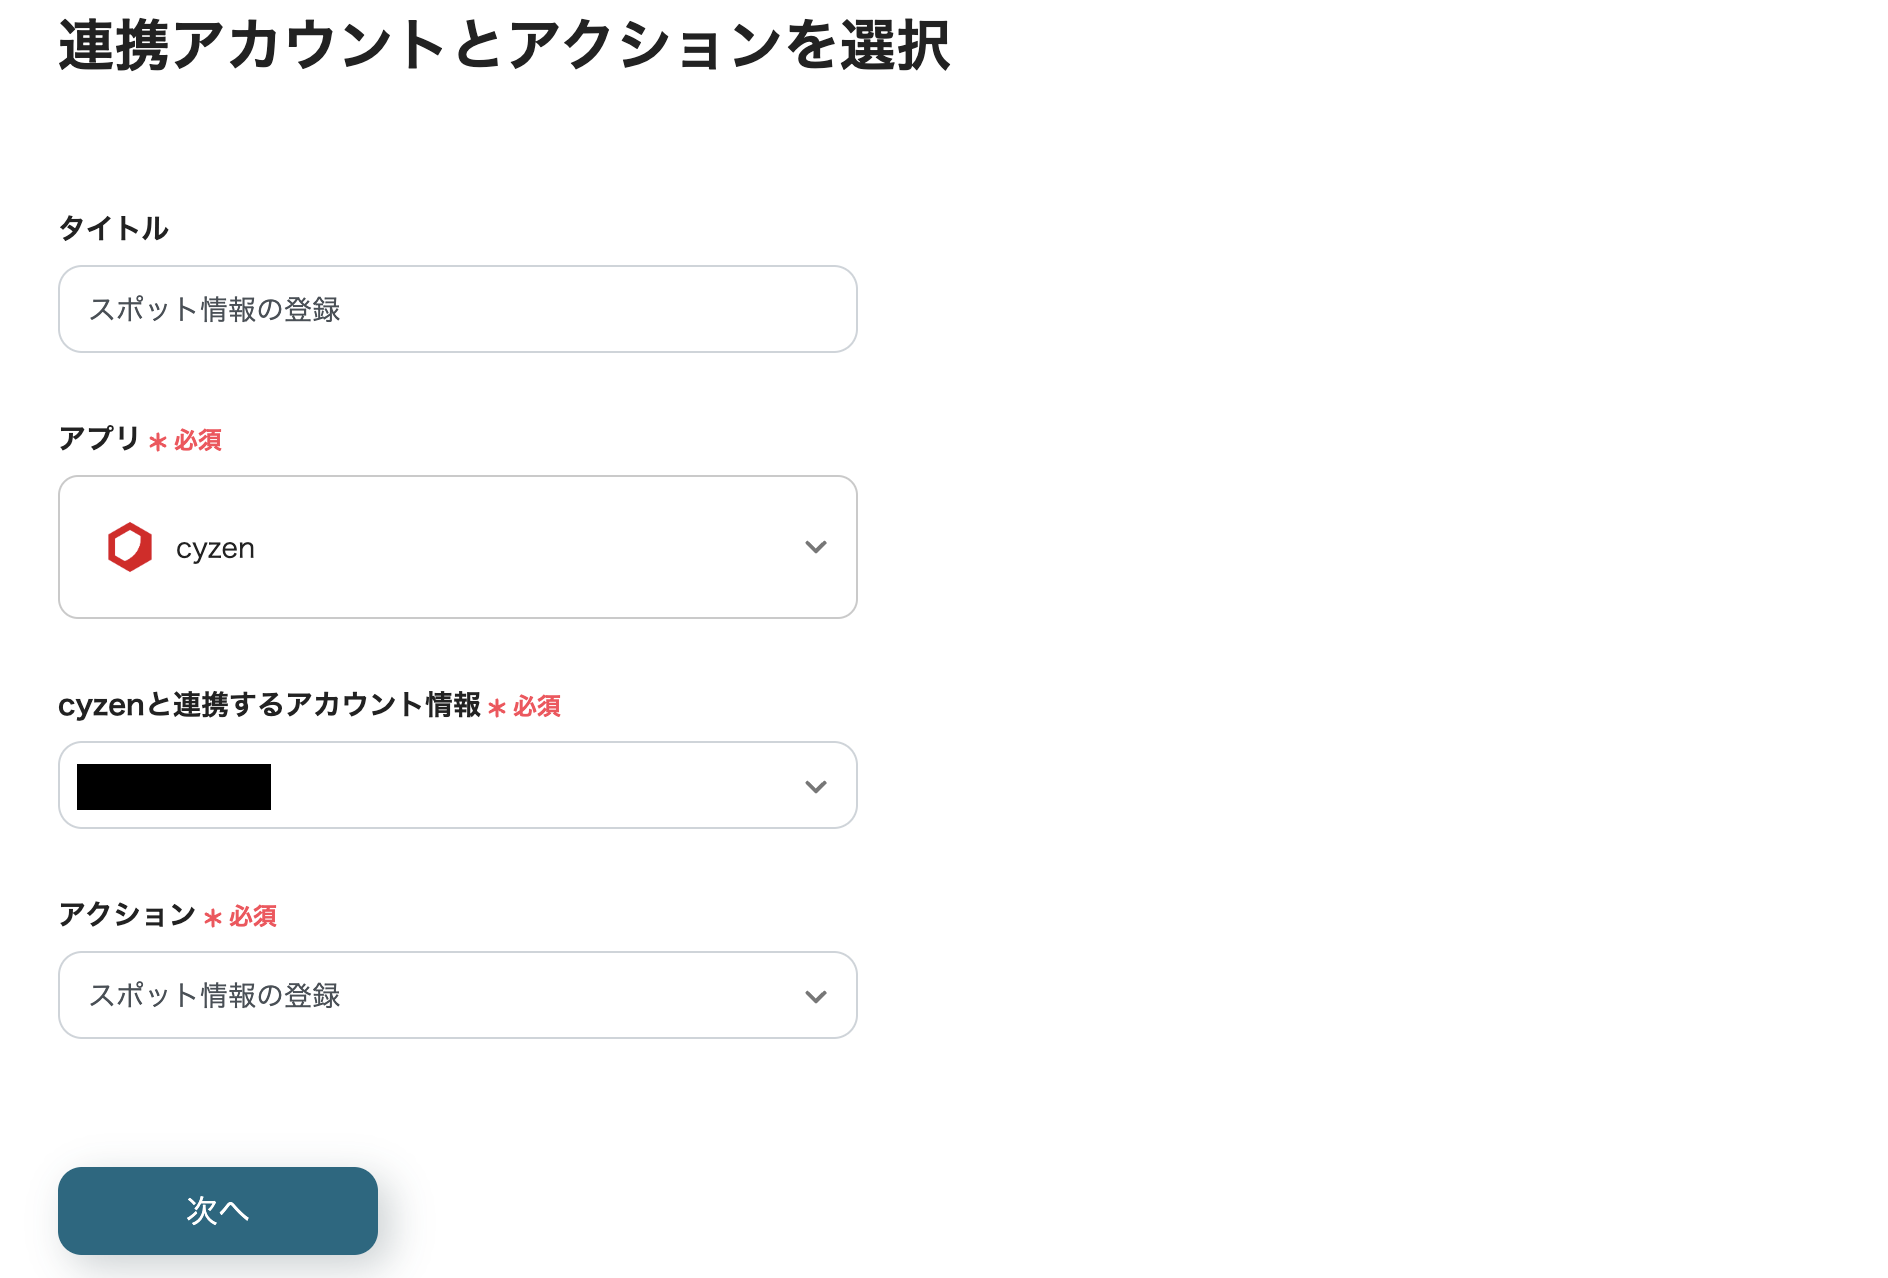Image resolution: width=1888 pixels, height=1278 pixels.
Task: Click the chevron on the app selector
Action: 816,546
